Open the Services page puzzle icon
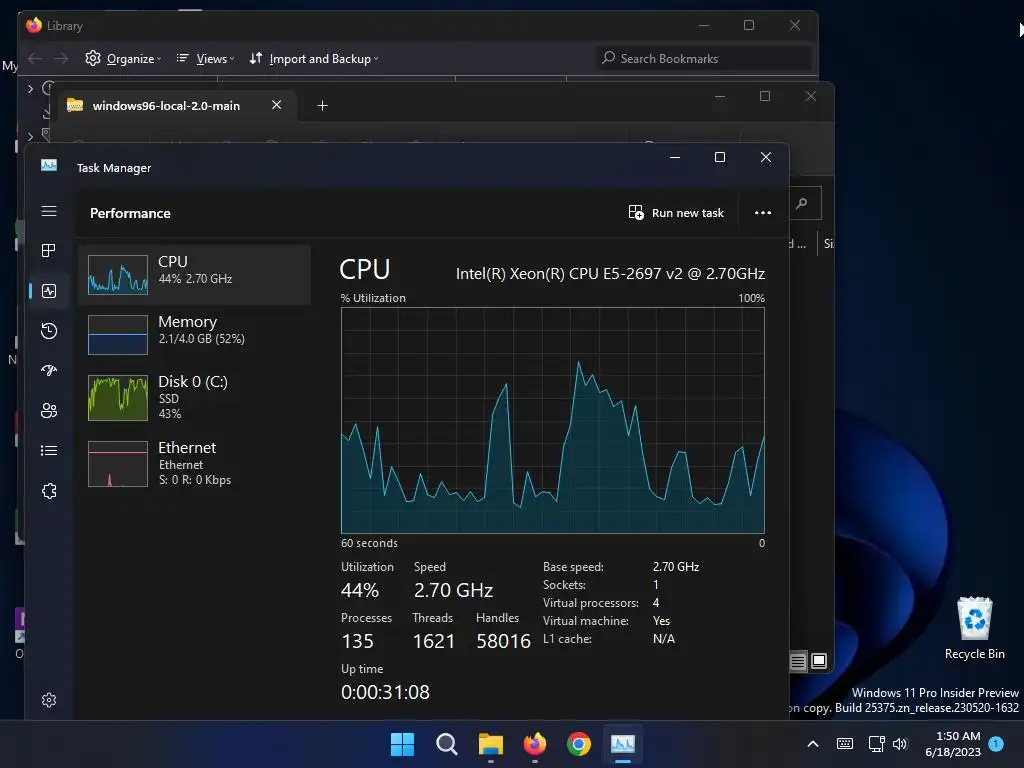1024x768 pixels. (x=49, y=491)
